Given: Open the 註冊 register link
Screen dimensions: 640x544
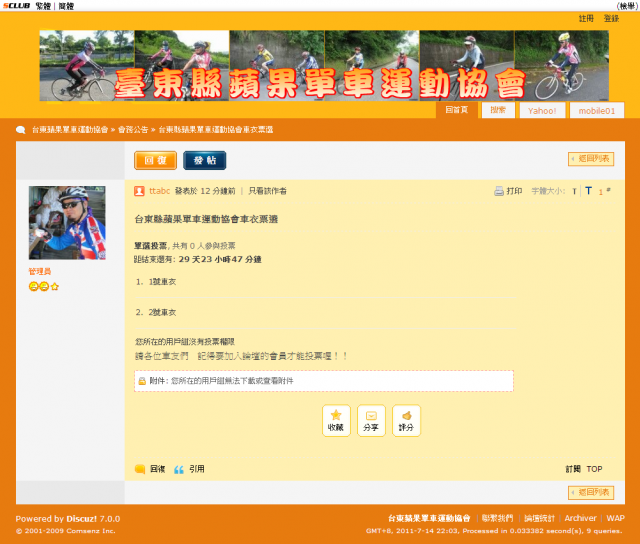Looking at the screenshot, I should pos(586,18).
